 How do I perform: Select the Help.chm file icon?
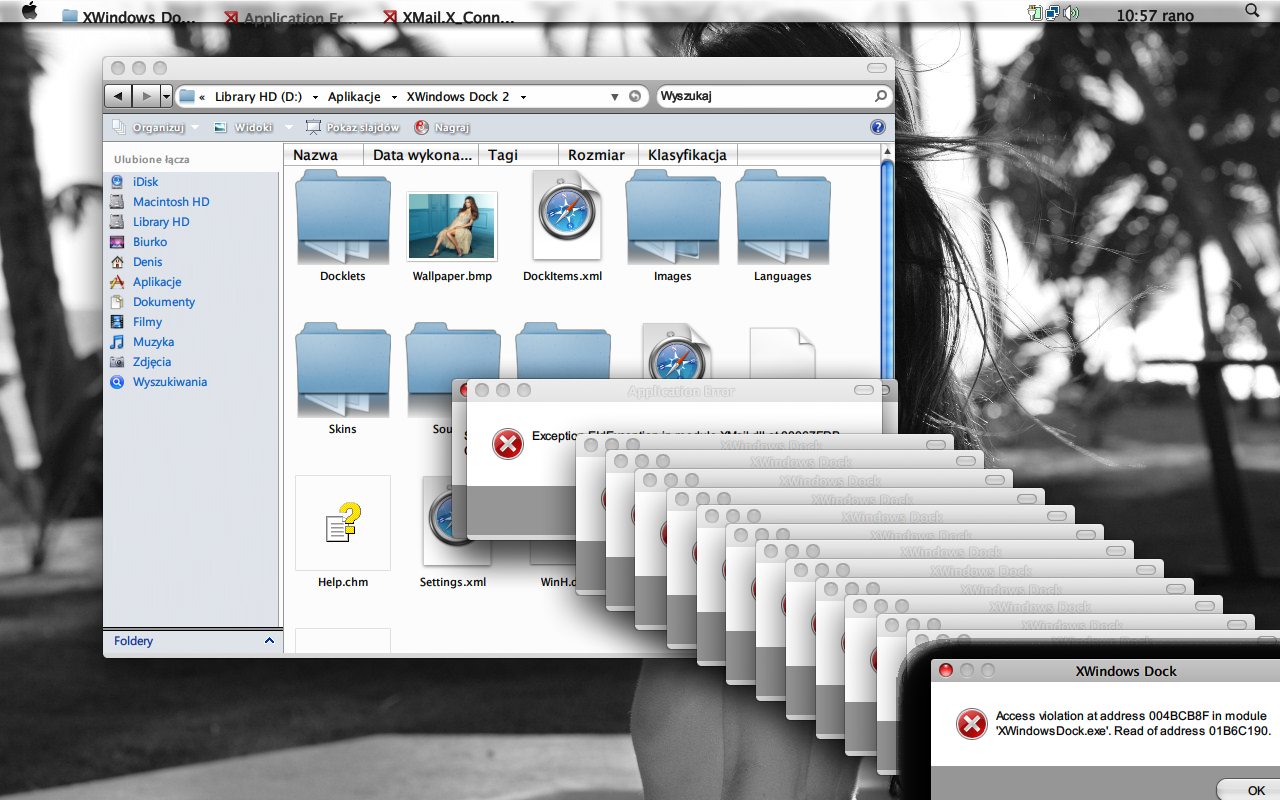pyautogui.click(x=343, y=523)
